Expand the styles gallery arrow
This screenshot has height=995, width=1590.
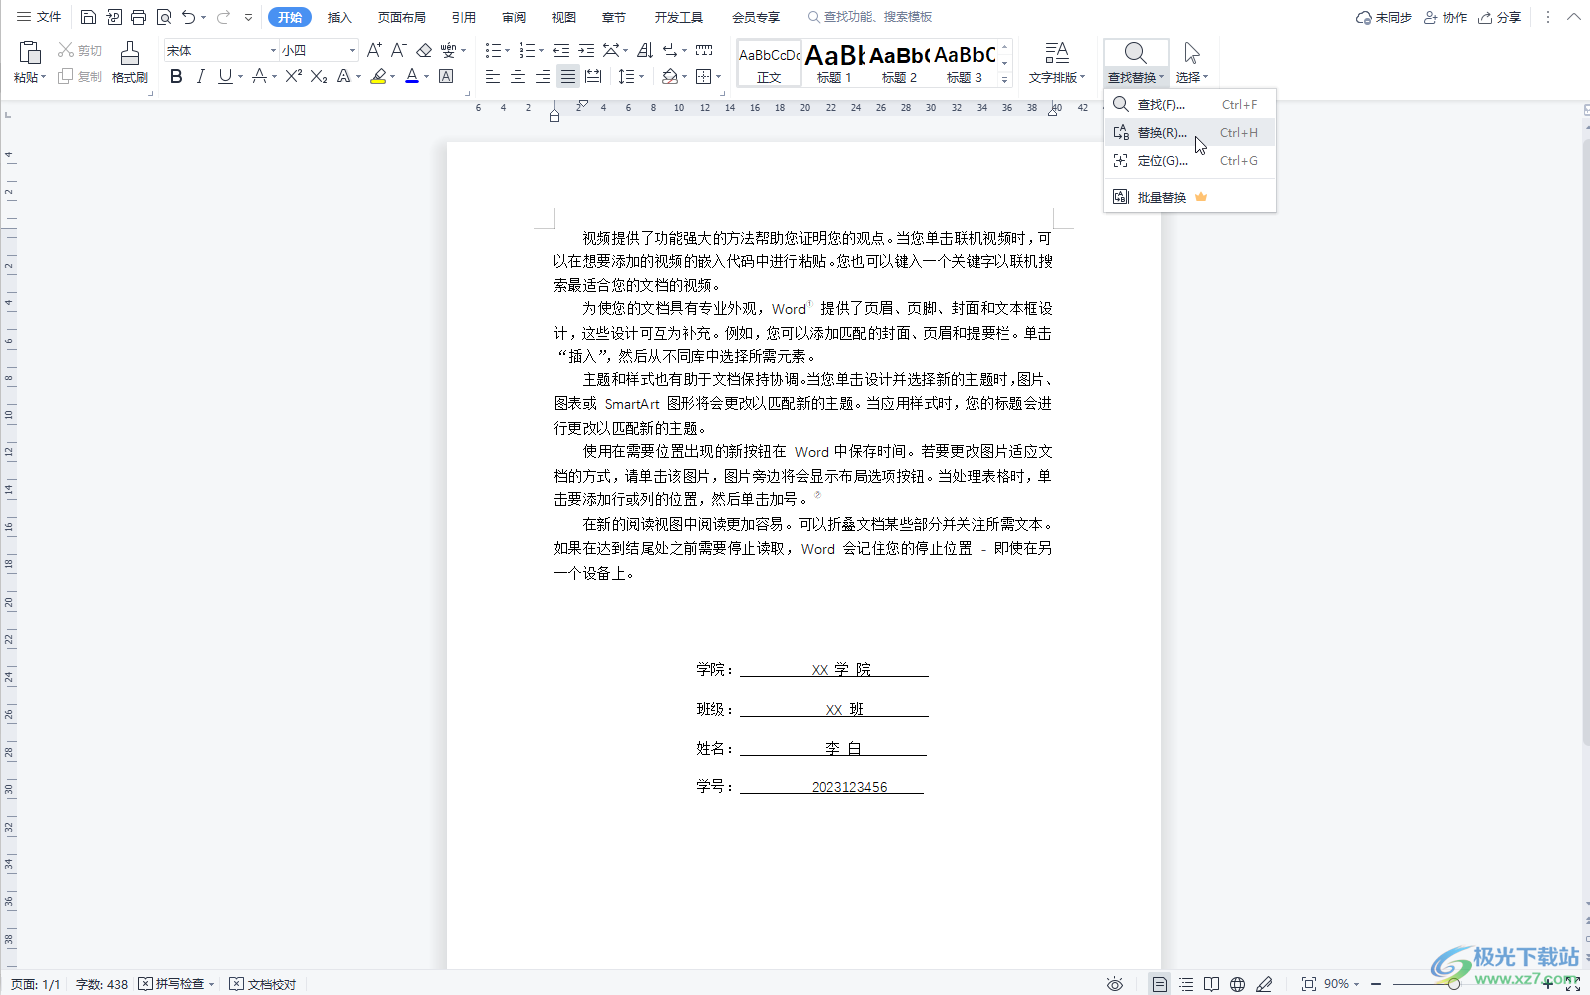[x=1005, y=80]
